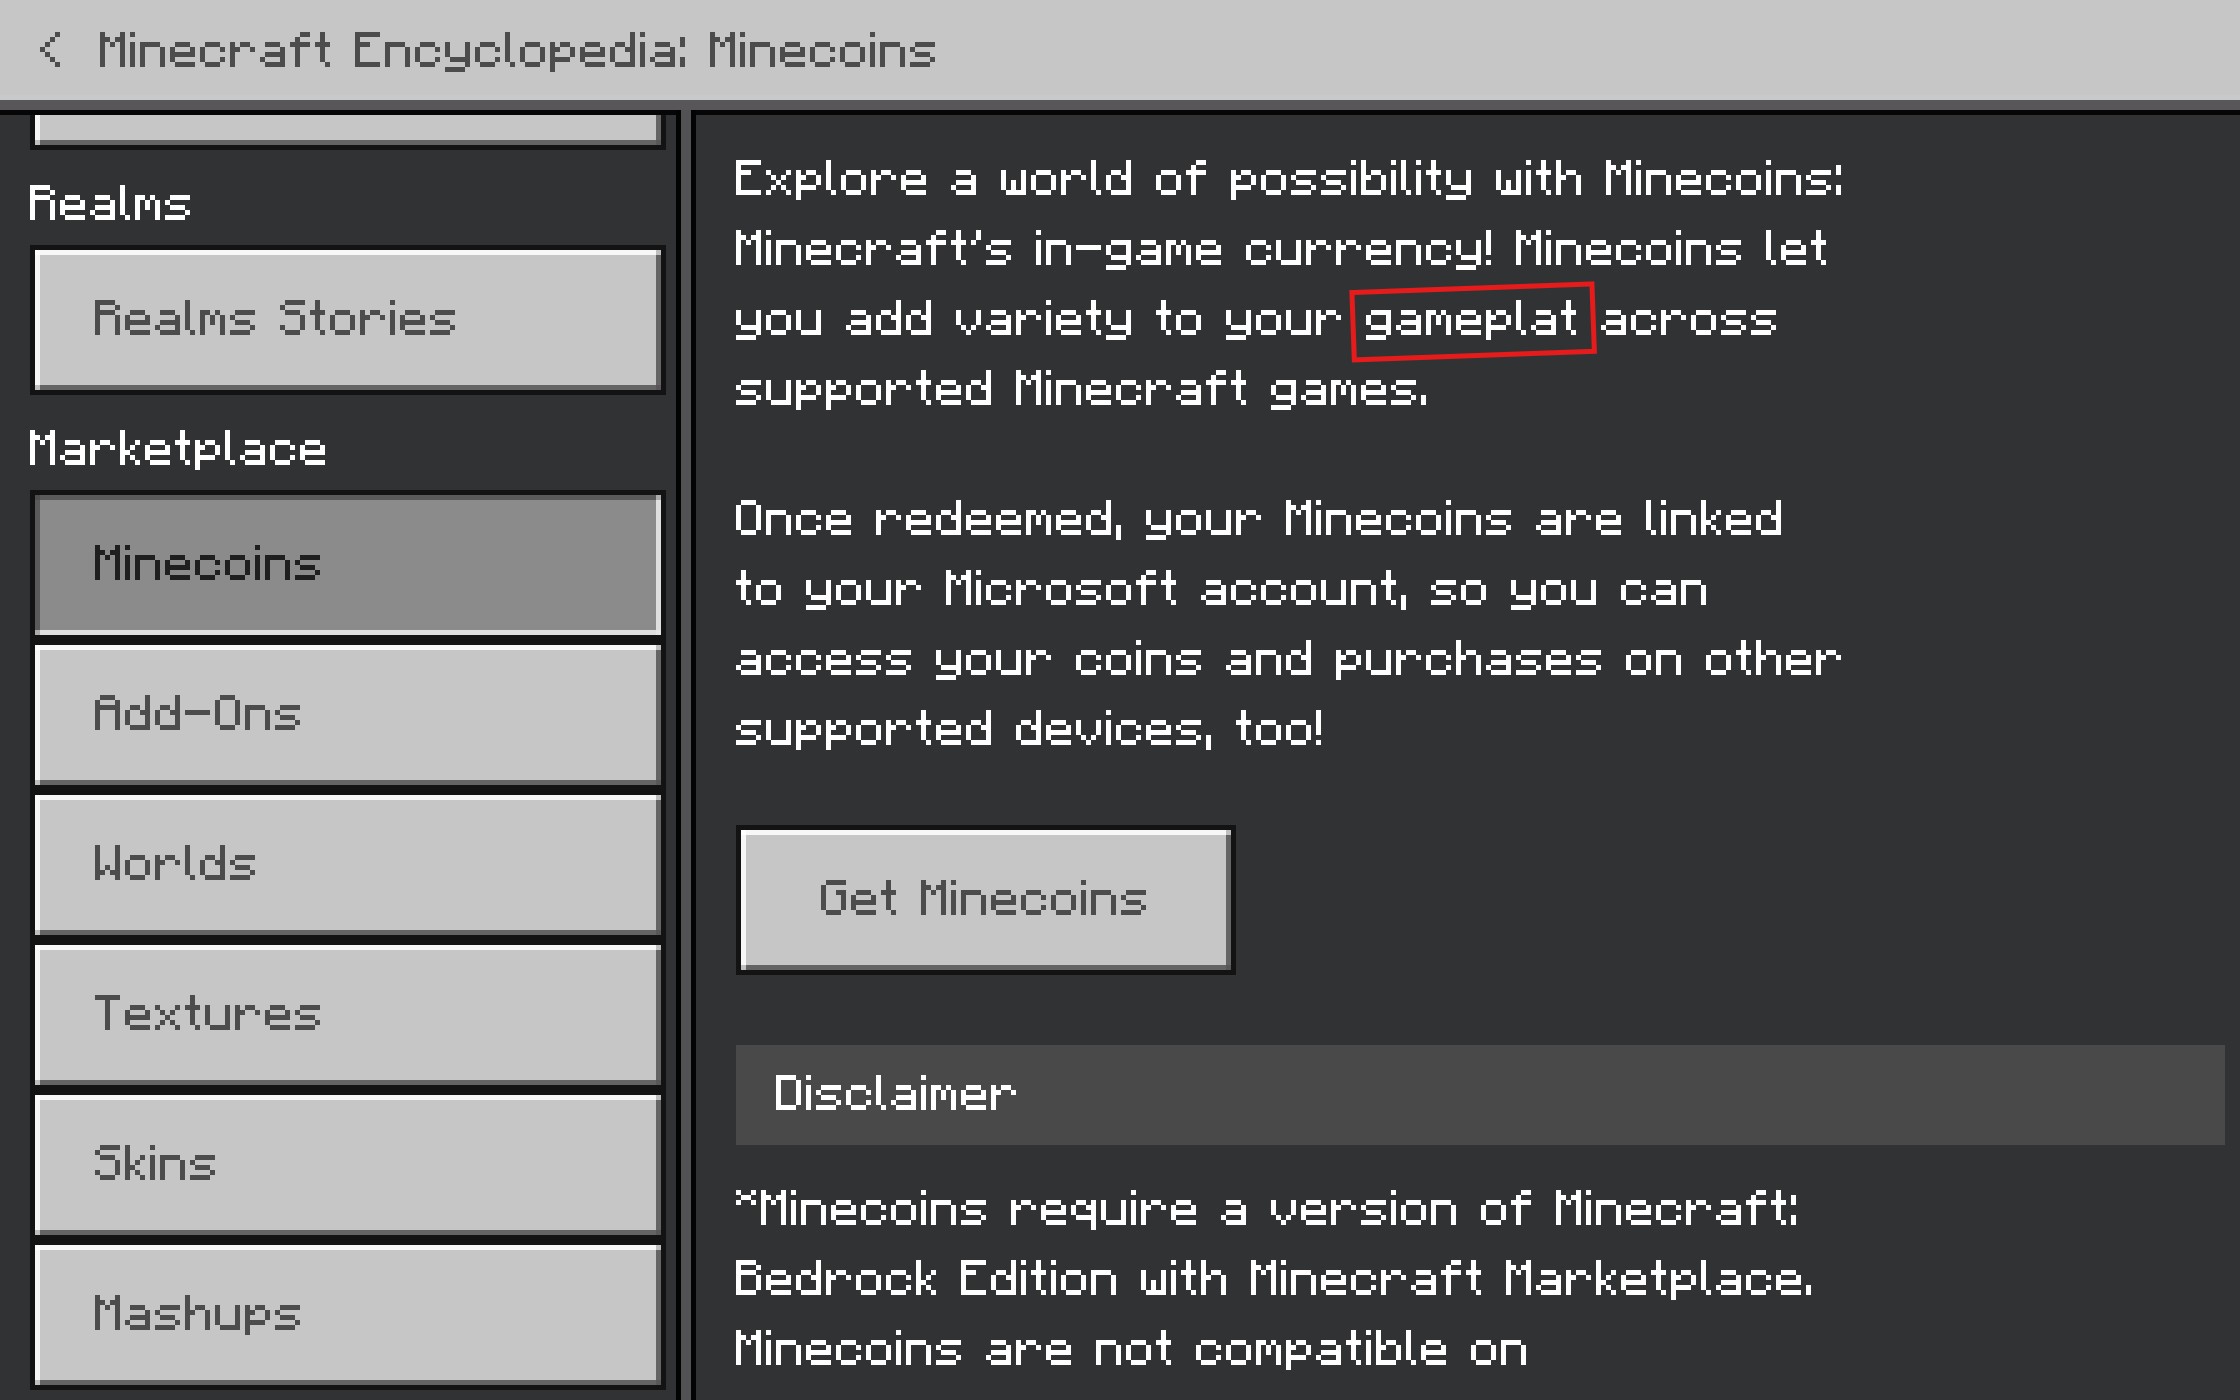The width and height of the screenshot is (2240, 1400).
Task: Open the Skins sidebar page
Action: tap(347, 1164)
